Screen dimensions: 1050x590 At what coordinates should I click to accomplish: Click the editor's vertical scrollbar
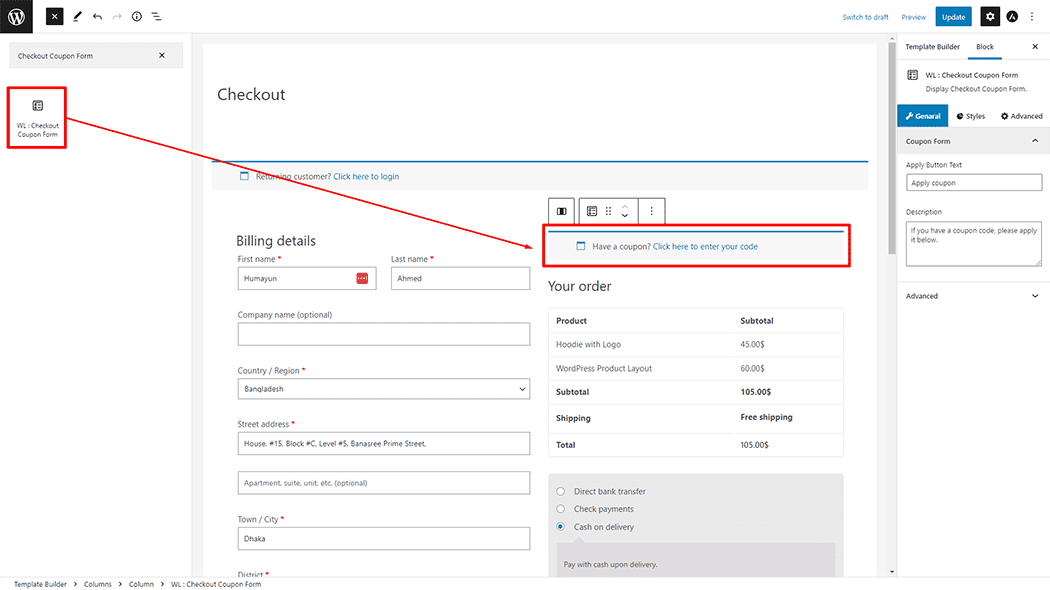tap(891, 200)
